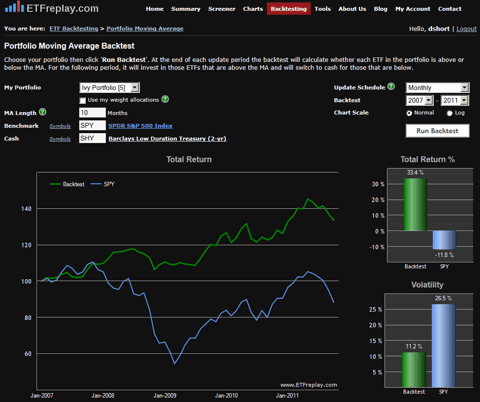Open About Us page
The image size is (480, 402).
coord(352,9)
